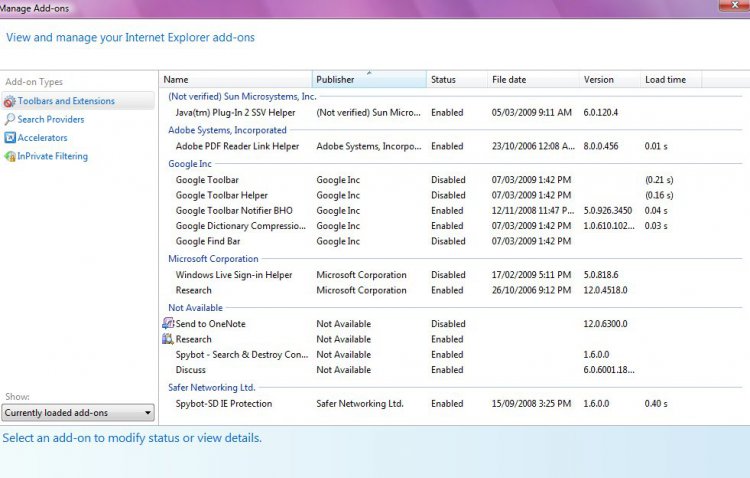
Task: Click version 5.0.926.3450
Action: click(x=607, y=211)
